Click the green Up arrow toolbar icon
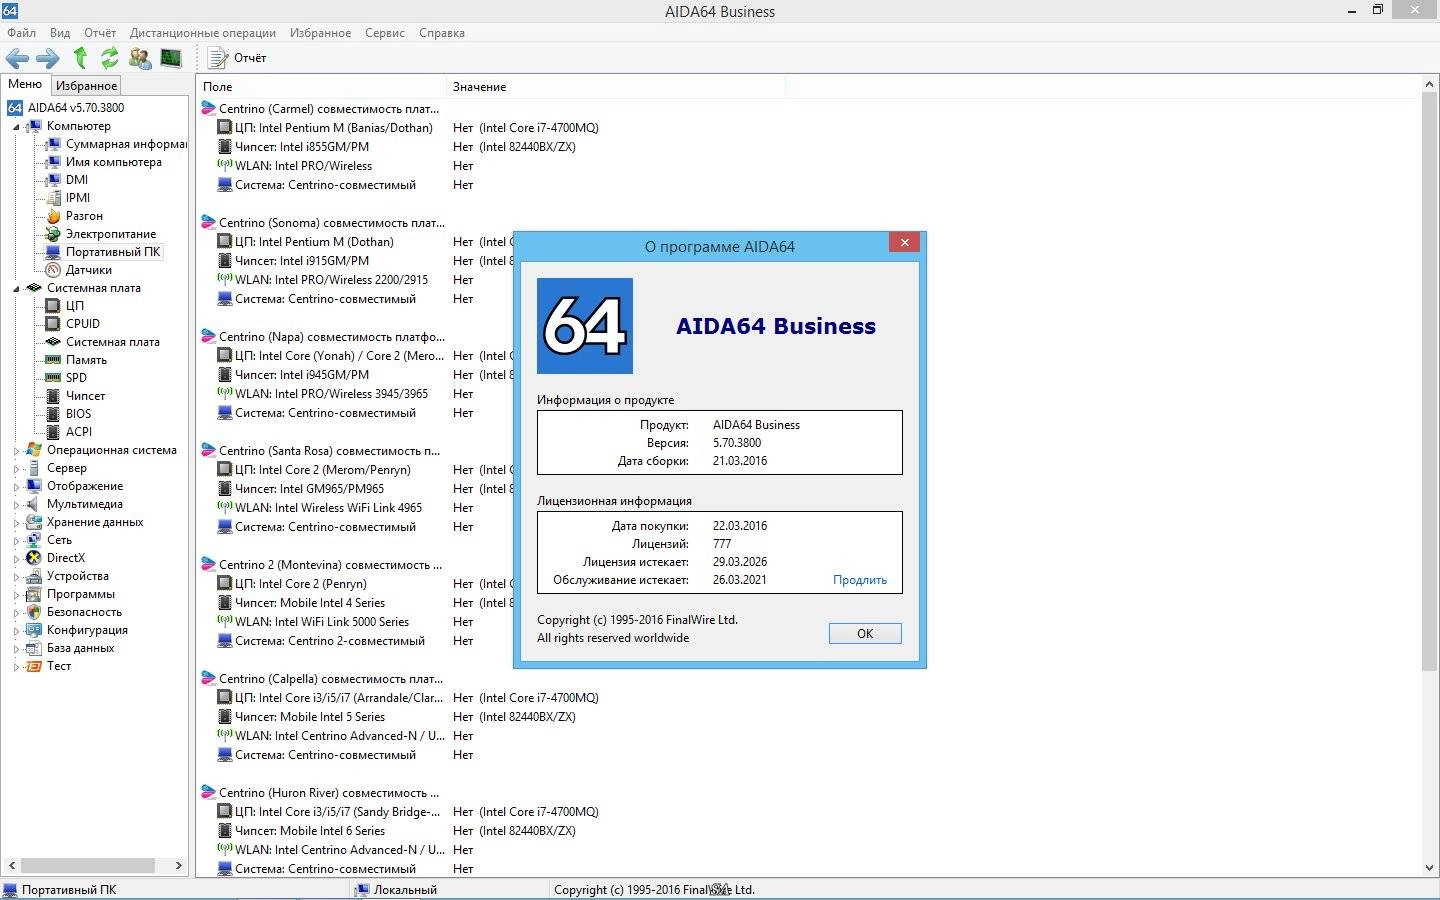This screenshot has width=1440, height=900. [80, 58]
